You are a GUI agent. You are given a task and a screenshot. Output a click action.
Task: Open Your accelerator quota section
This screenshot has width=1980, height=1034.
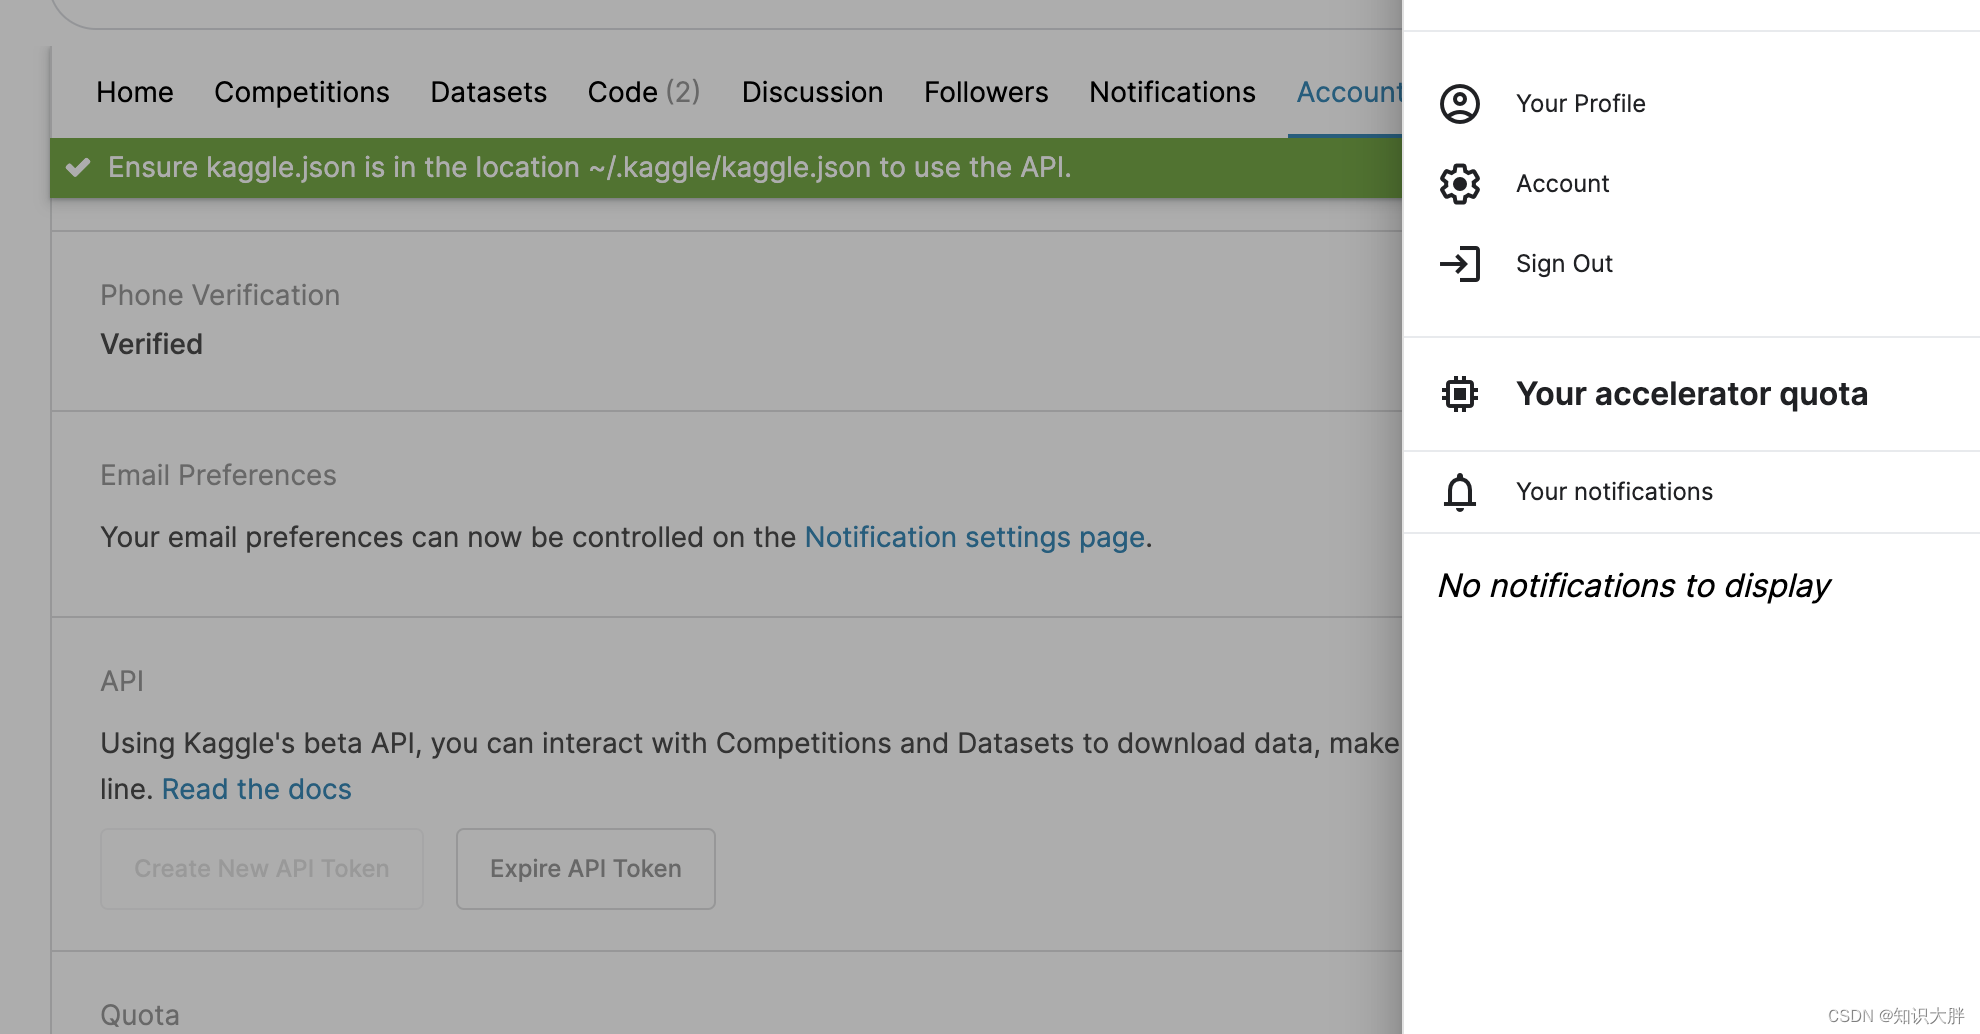1691,394
